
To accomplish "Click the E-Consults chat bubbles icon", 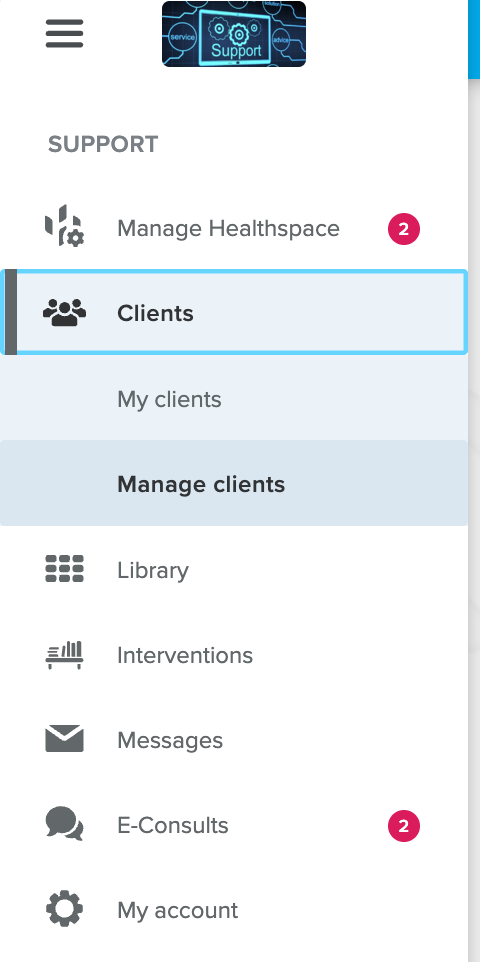I will pyautogui.click(x=64, y=823).
